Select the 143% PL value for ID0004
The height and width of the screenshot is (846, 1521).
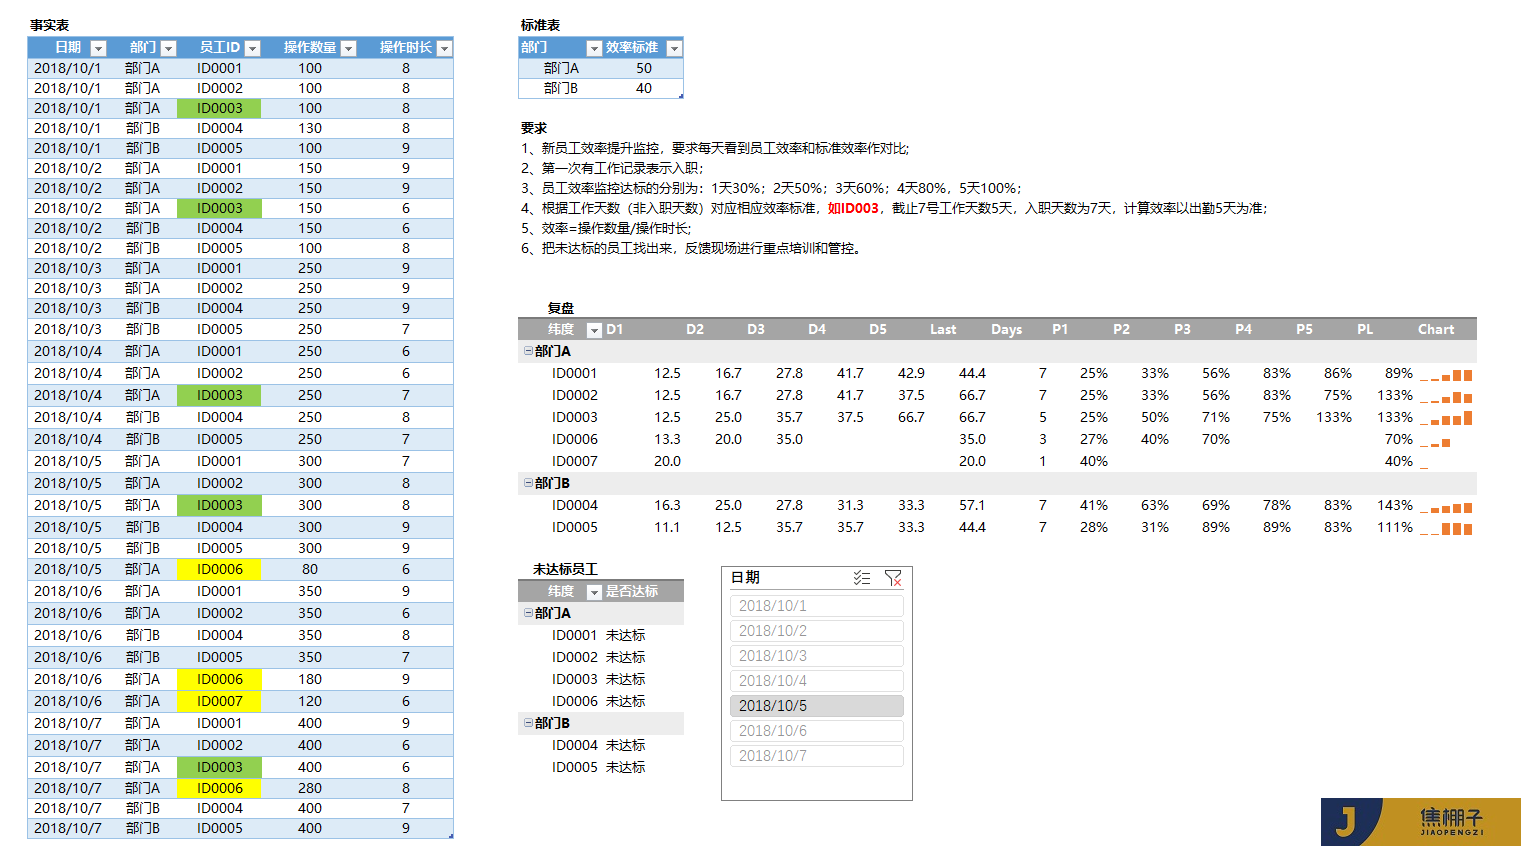pyautogui.click(x=1395, y=506)
